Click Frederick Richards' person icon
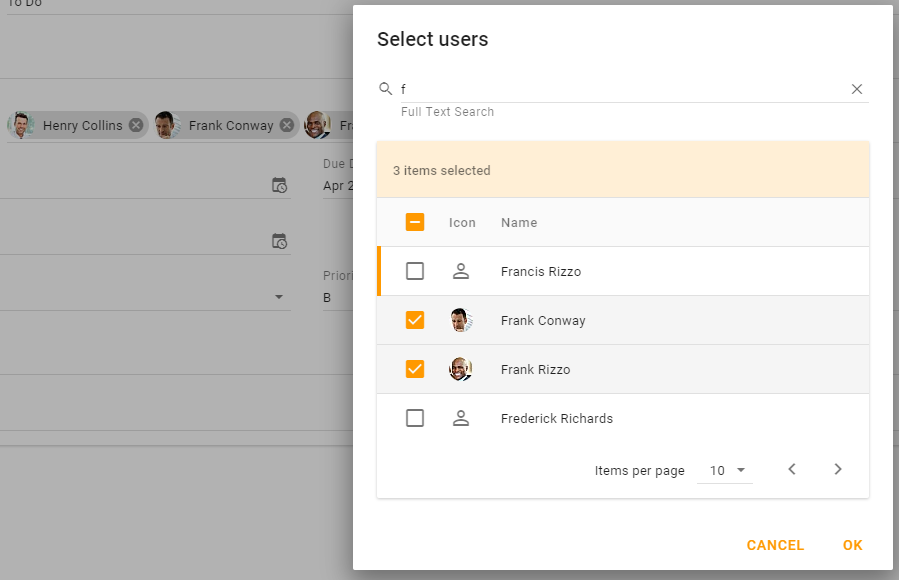Screen dimensions: 899x580 (461, 418)
